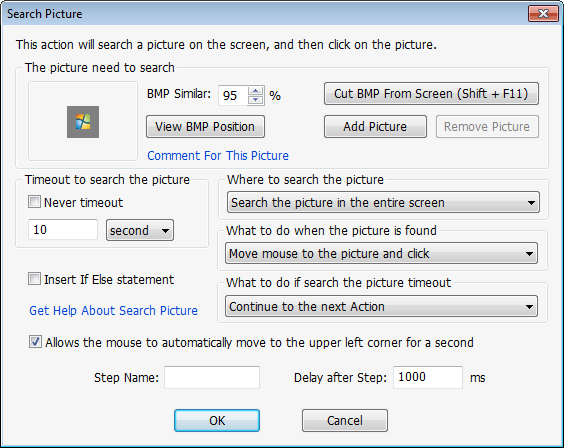Click Cut BMP From Screen button

pyautogui.click(x=431, y=93)
